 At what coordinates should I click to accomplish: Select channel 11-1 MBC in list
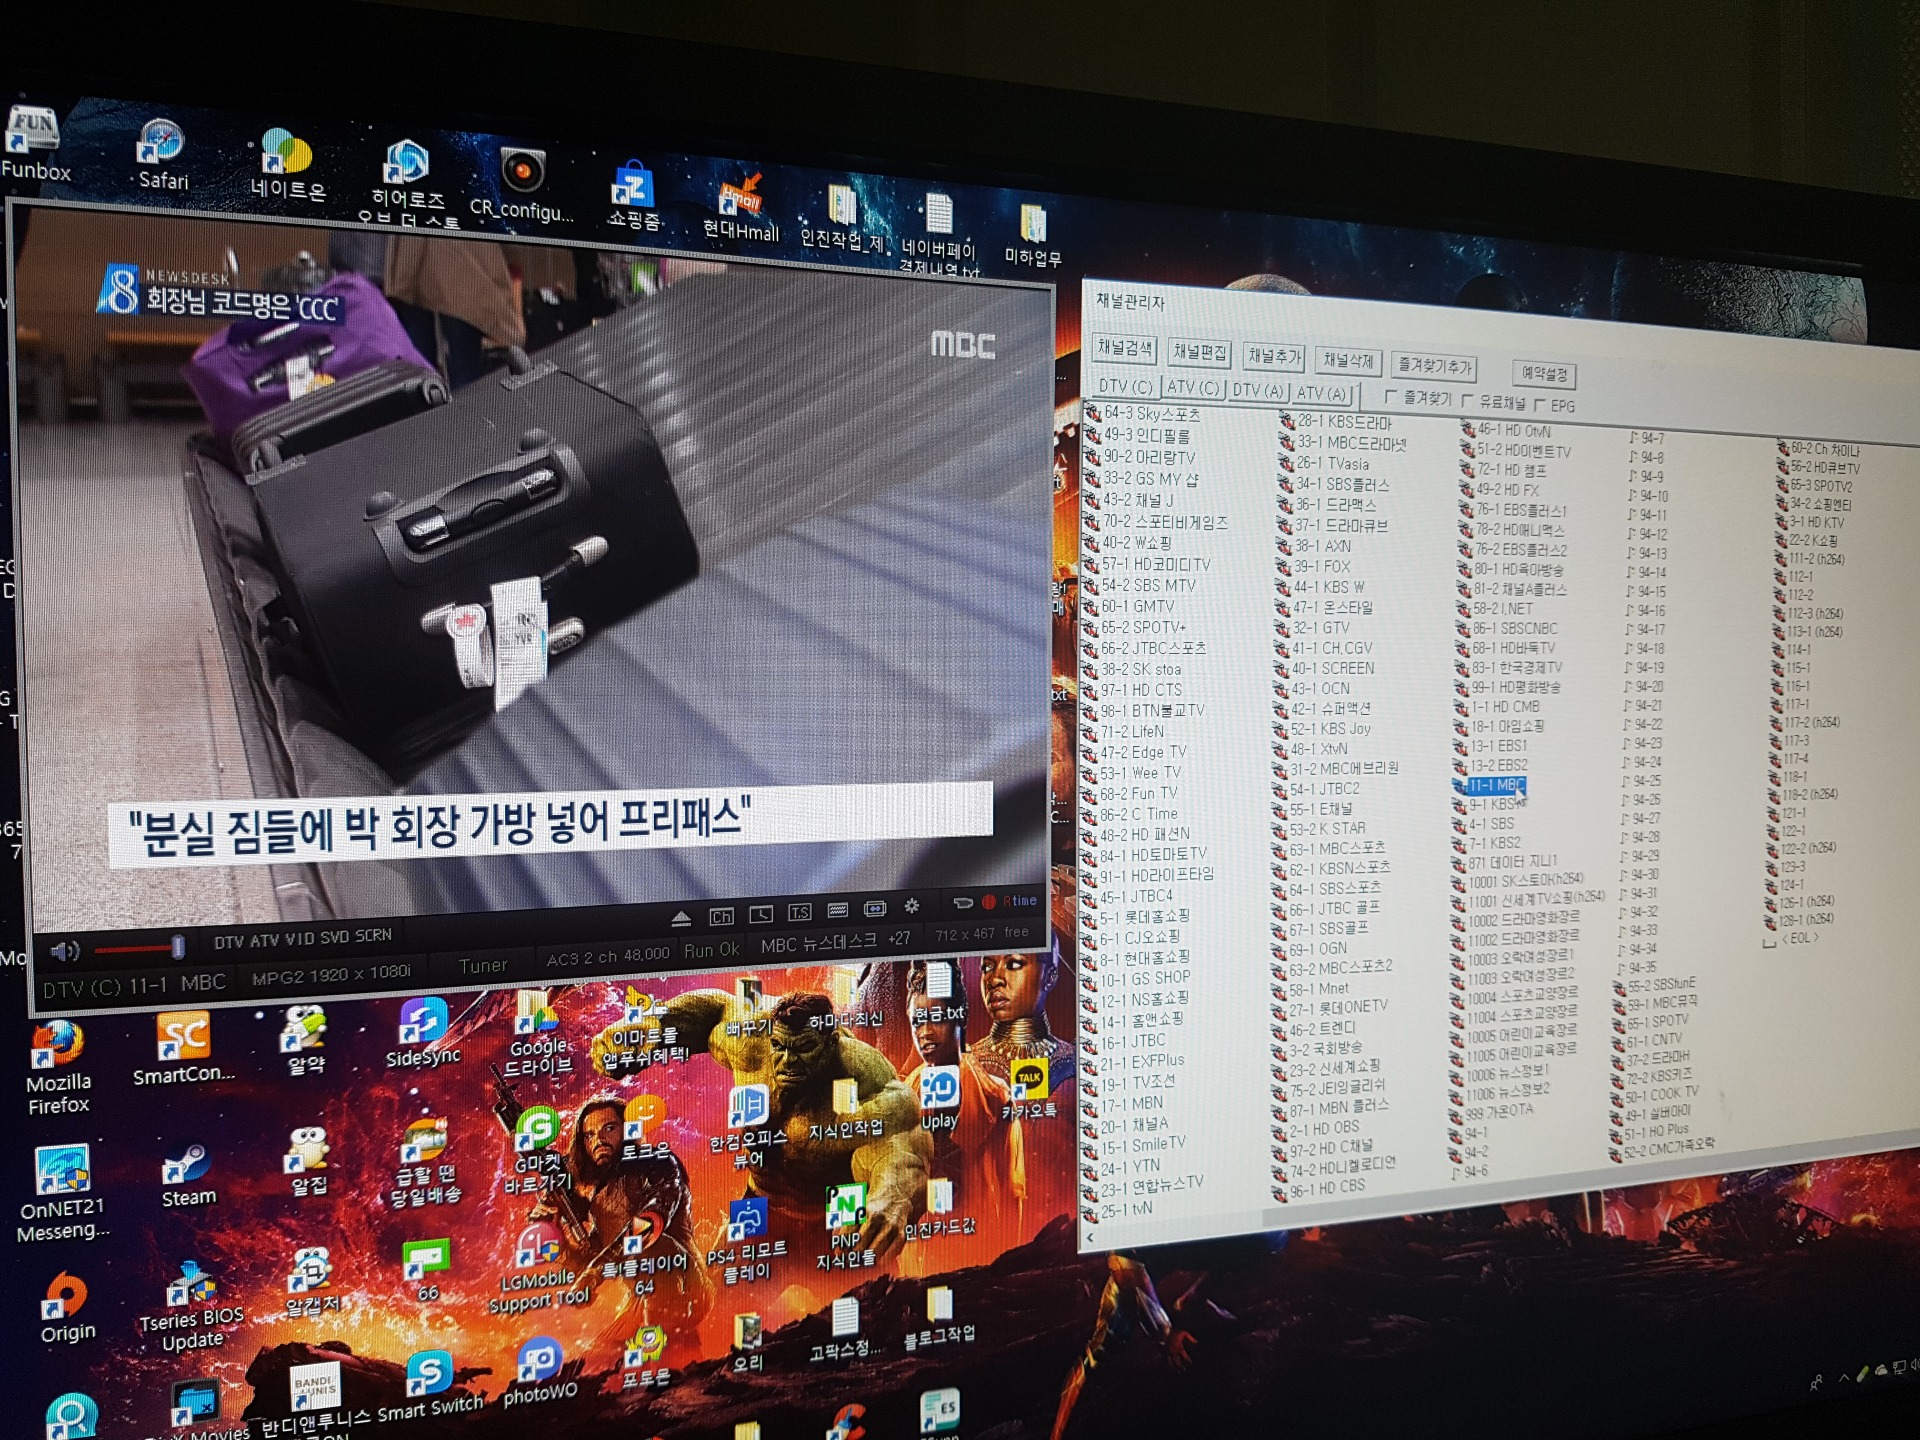coord(1496,785)
